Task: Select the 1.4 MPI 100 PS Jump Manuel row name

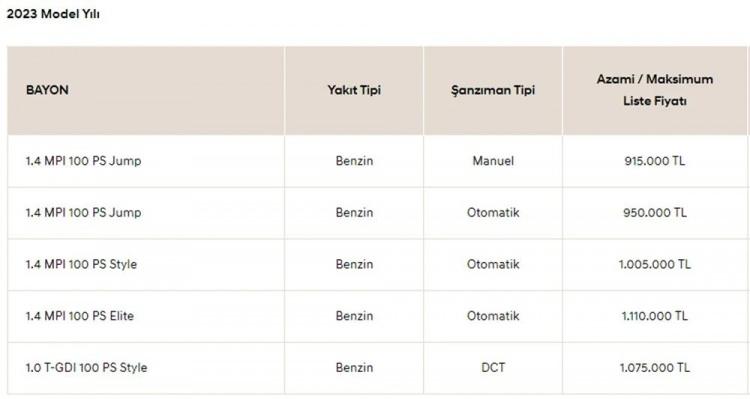Action: [x=83, y=161]
